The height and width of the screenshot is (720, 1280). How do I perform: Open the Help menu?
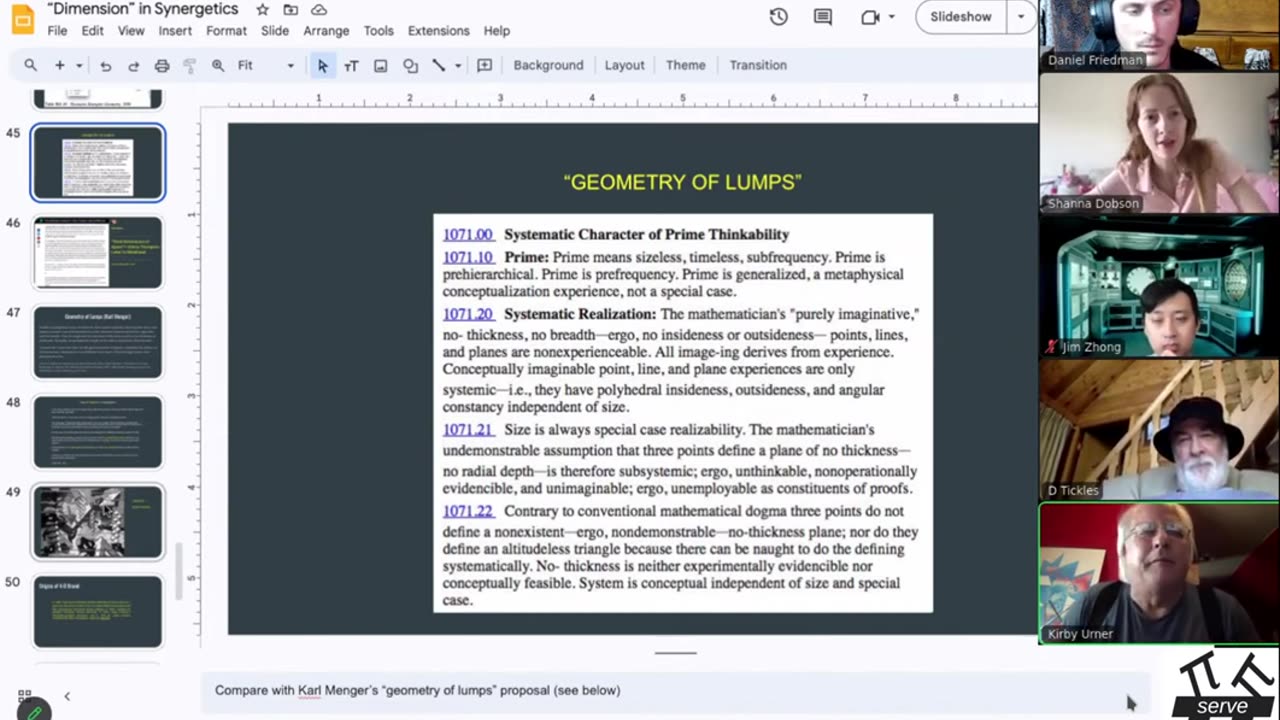click(497, 31)
